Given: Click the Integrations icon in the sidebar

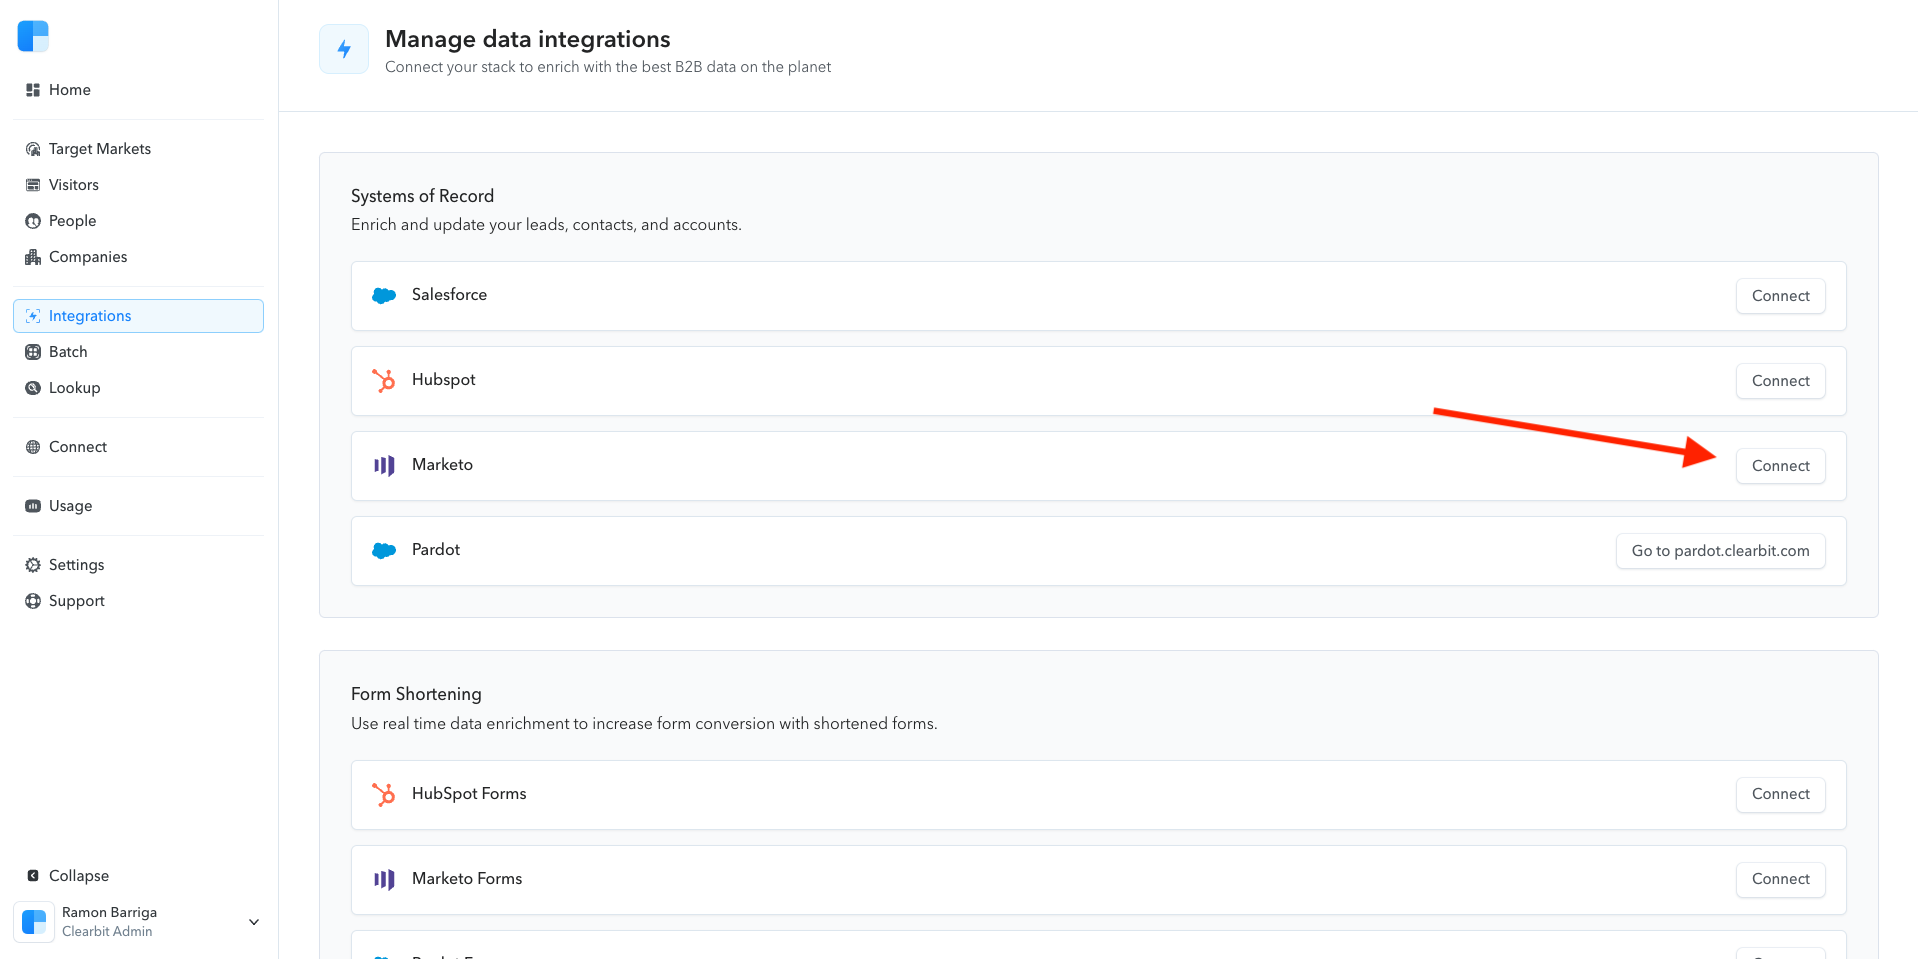Looking at the screenshot, I should coord(33,316).
